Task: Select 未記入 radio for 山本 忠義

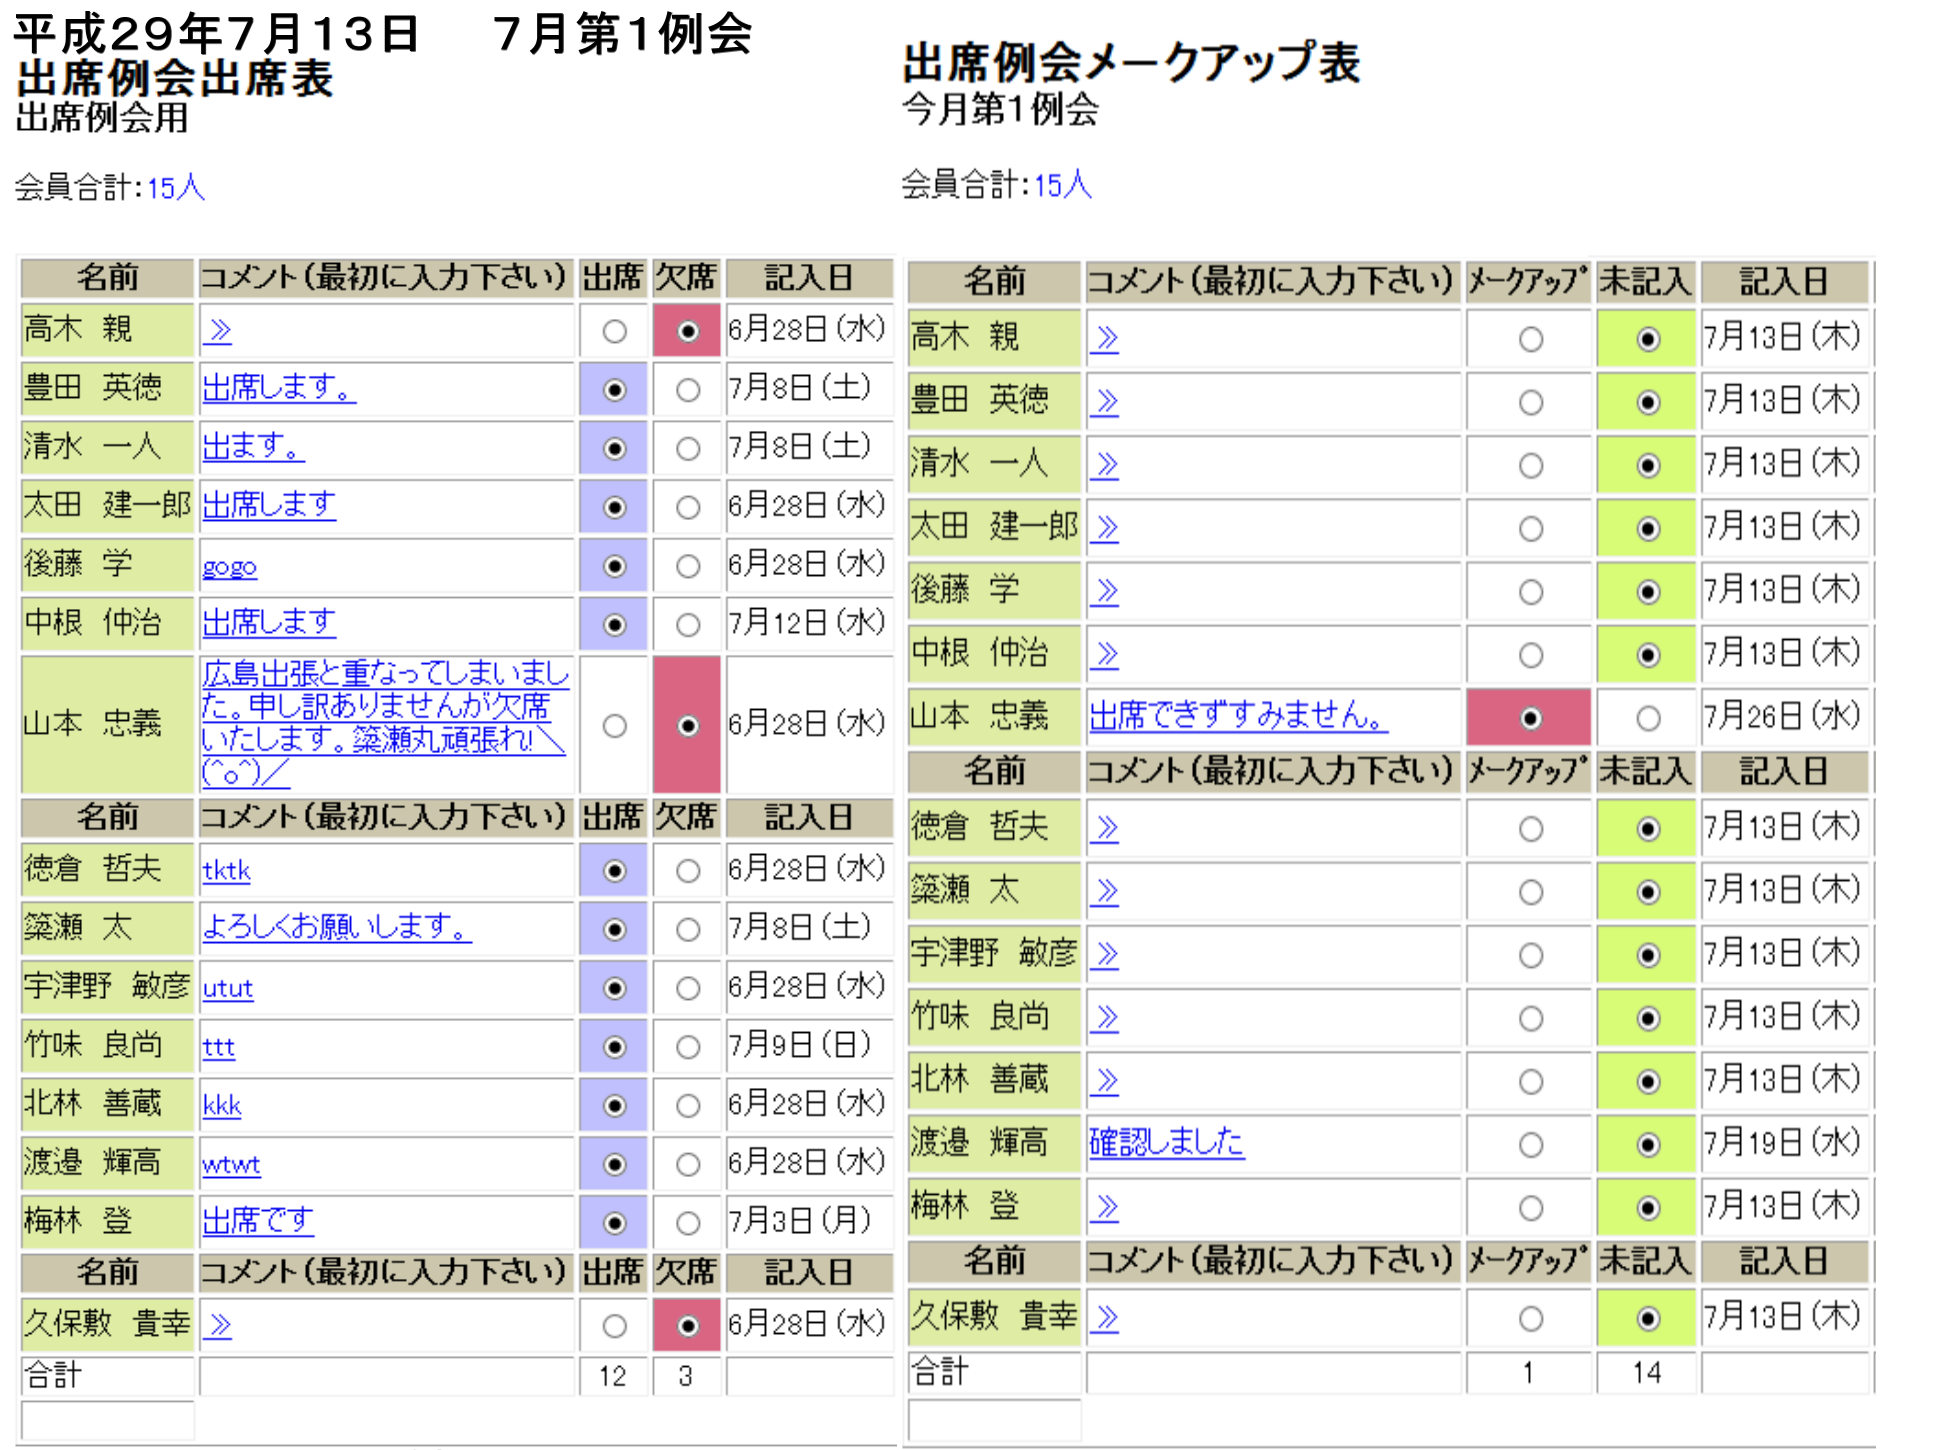Action: tap(1648, 718)
